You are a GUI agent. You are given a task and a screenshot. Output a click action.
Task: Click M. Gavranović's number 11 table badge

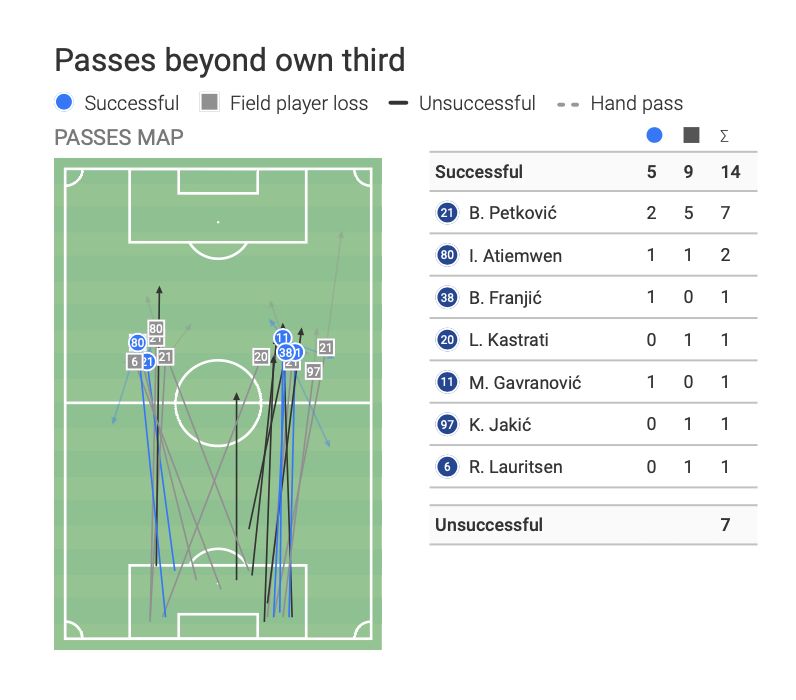tap(447, 382)
